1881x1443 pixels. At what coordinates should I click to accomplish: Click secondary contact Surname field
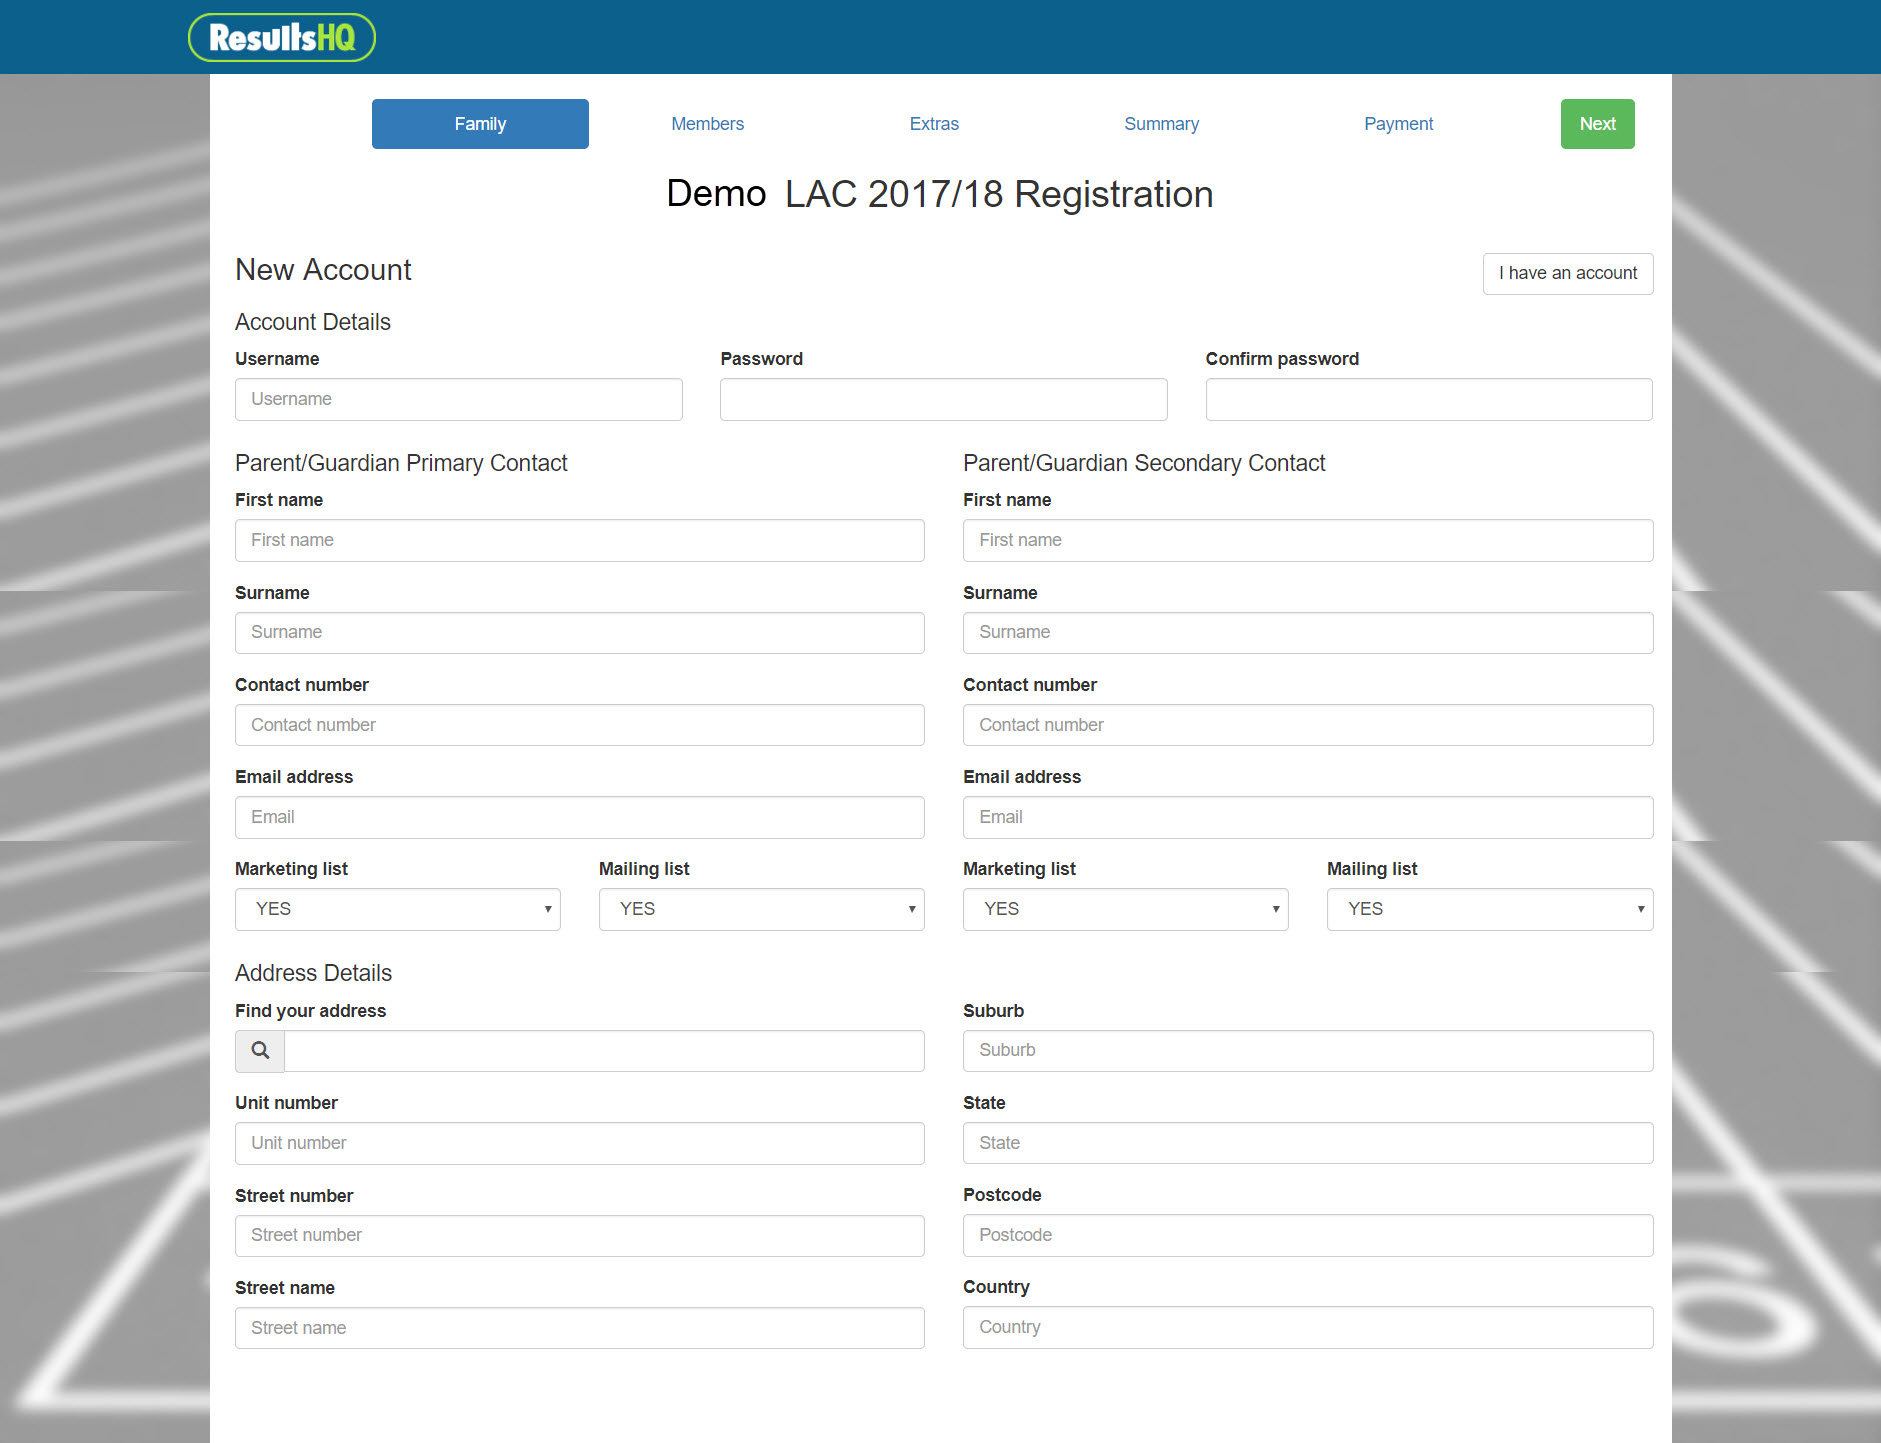1308,633
